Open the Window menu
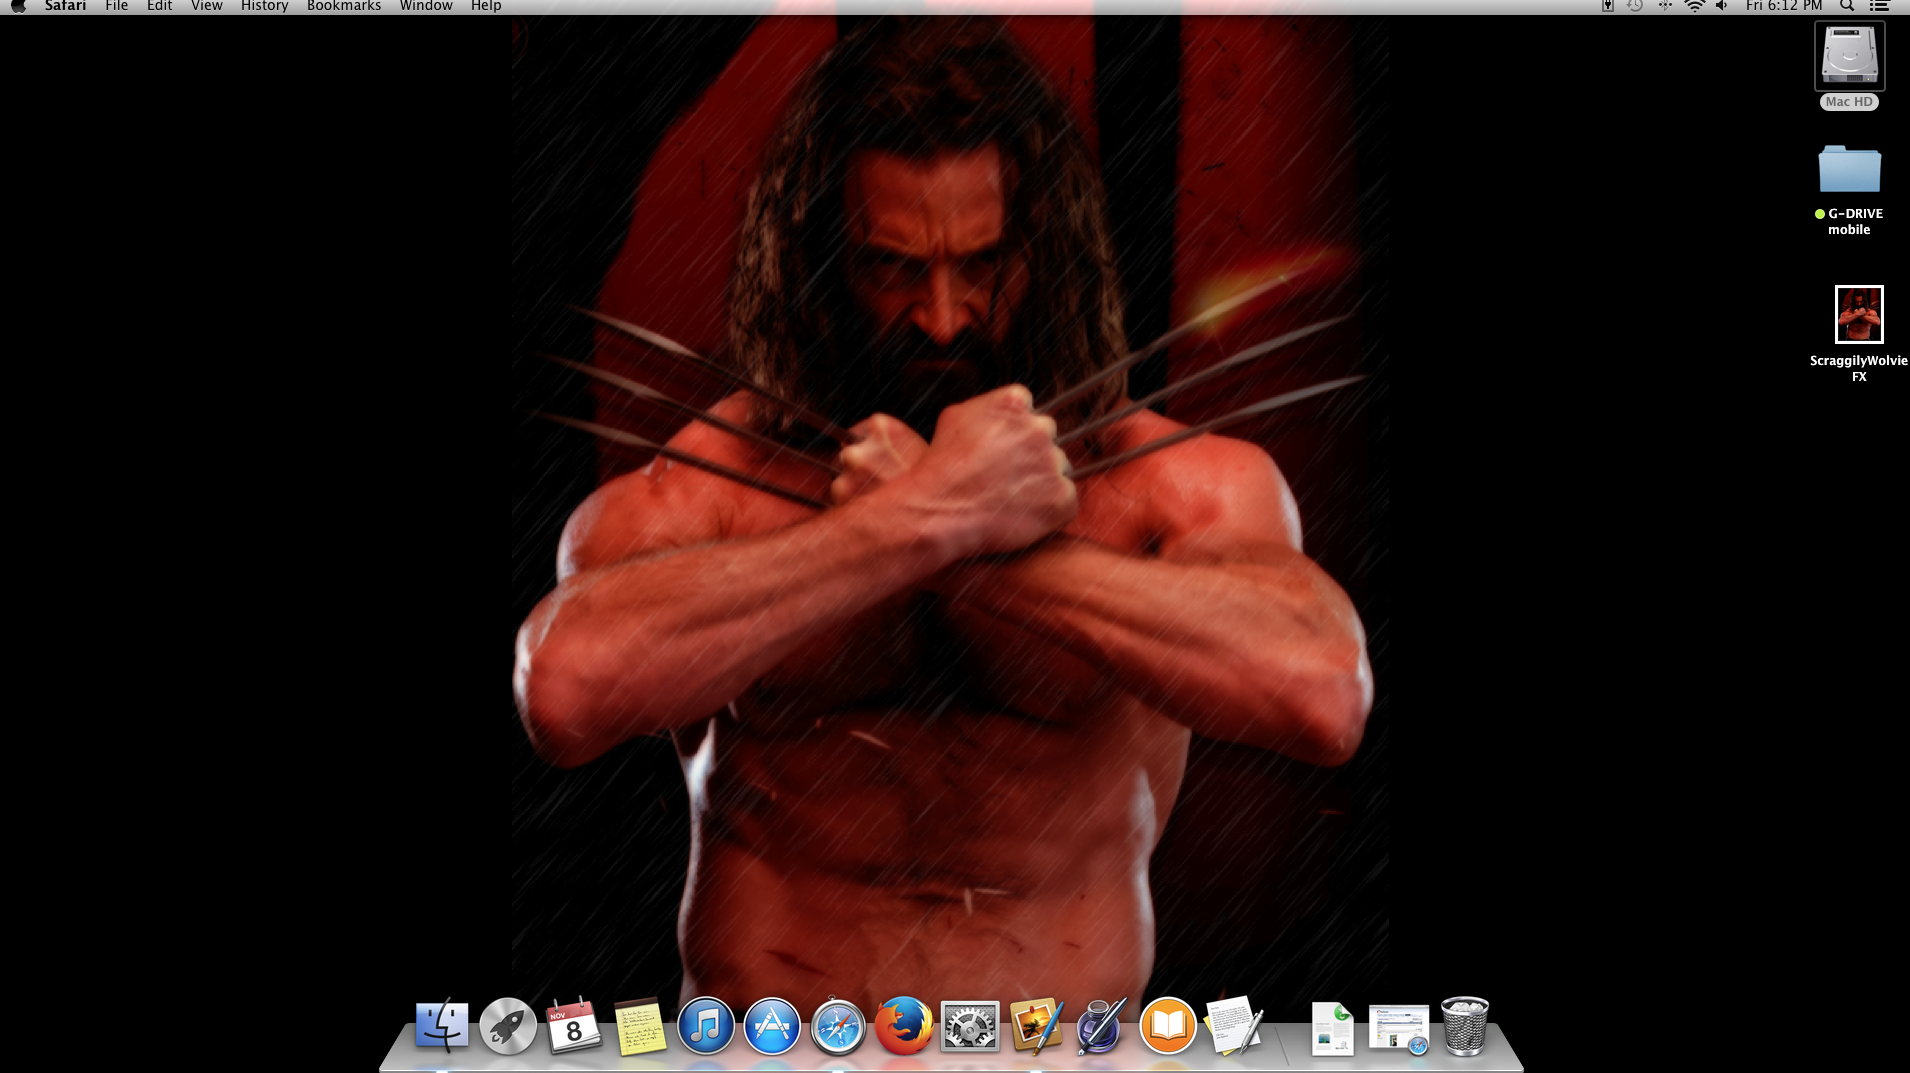Screen dimensions: 1910x1073 pos(426,6)
